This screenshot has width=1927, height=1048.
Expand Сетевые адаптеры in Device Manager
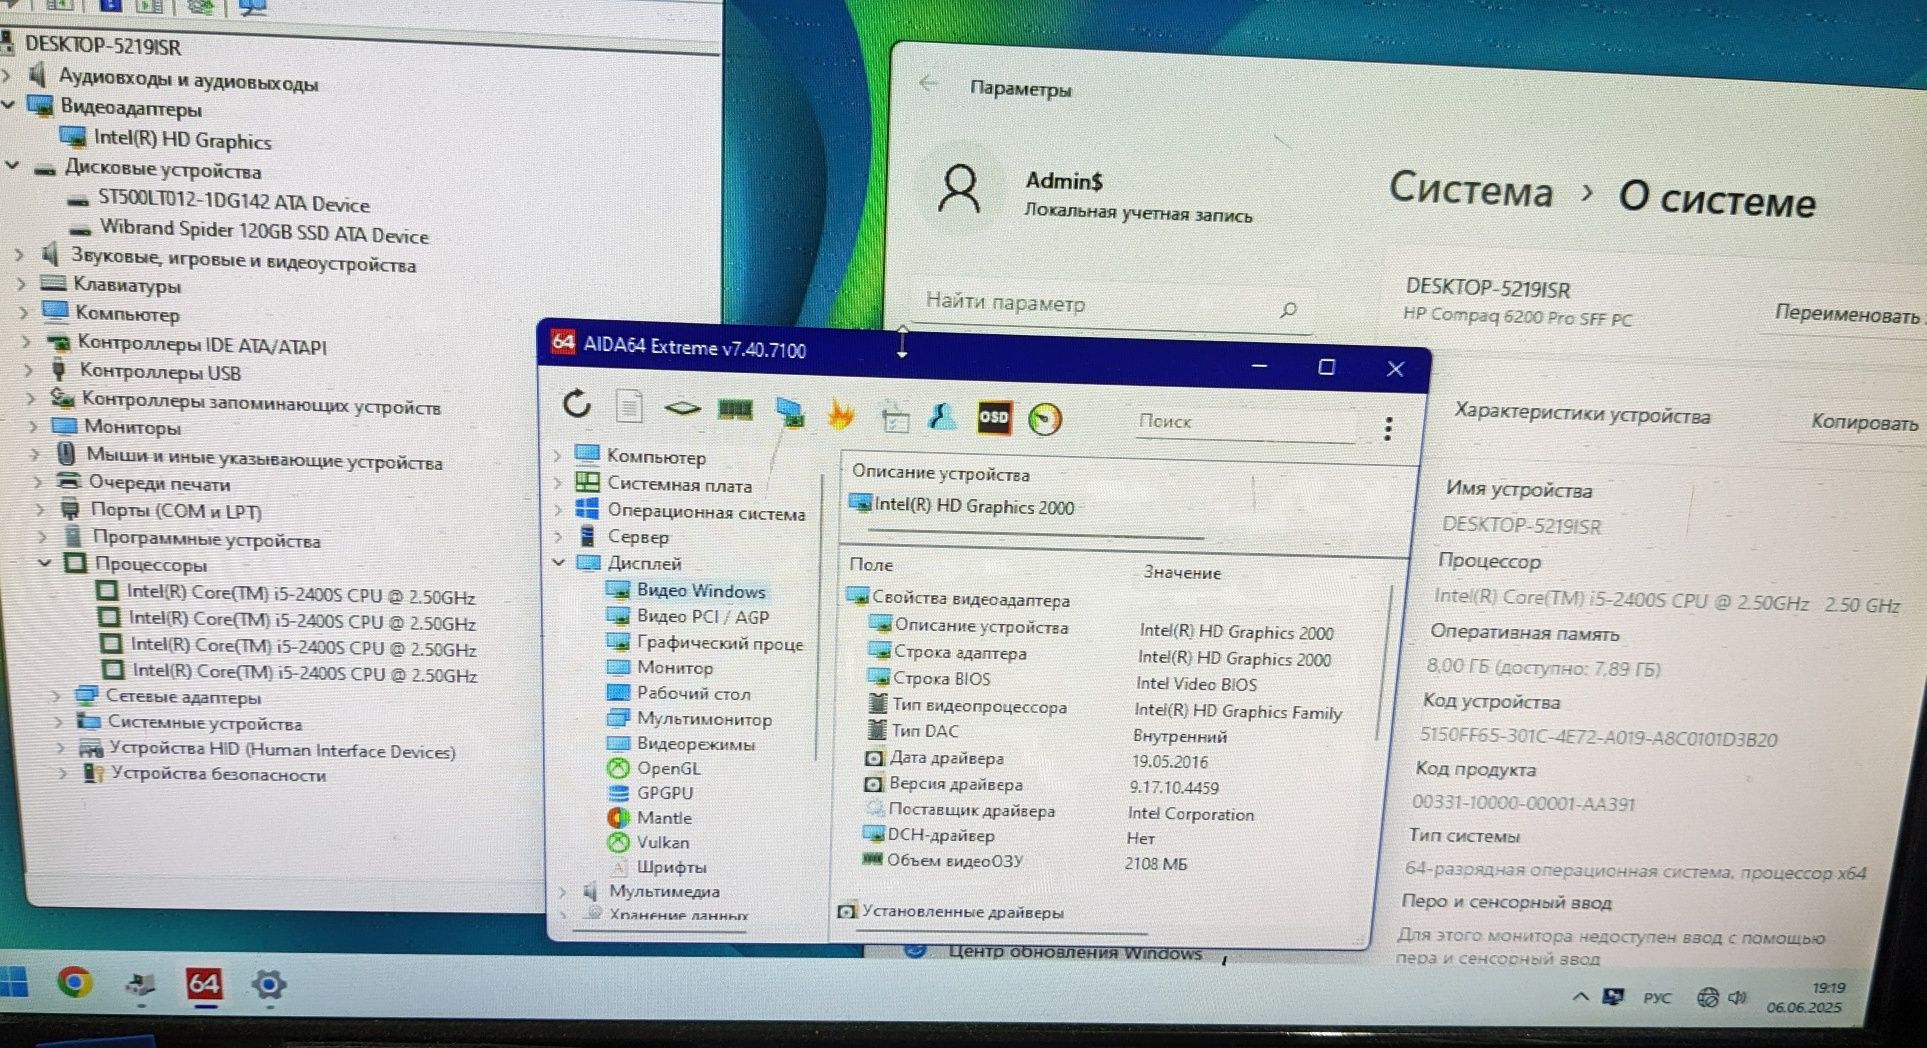(56, 695)
